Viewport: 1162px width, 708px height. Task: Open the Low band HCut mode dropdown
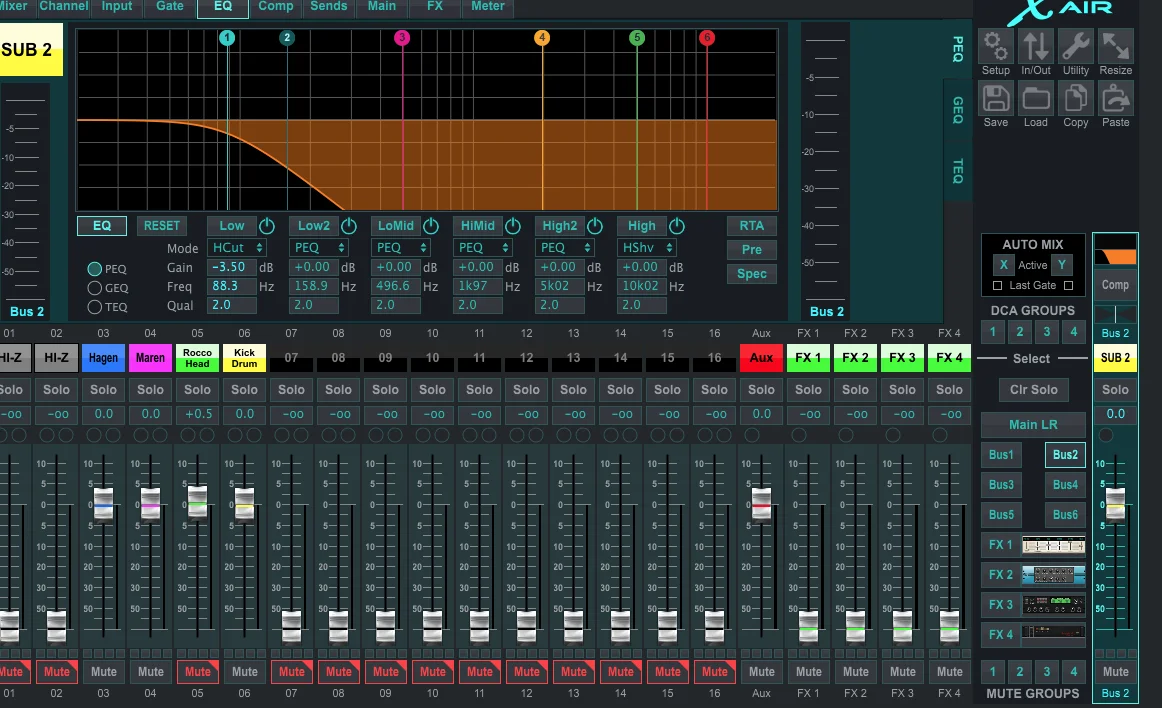tap(237, 247)
